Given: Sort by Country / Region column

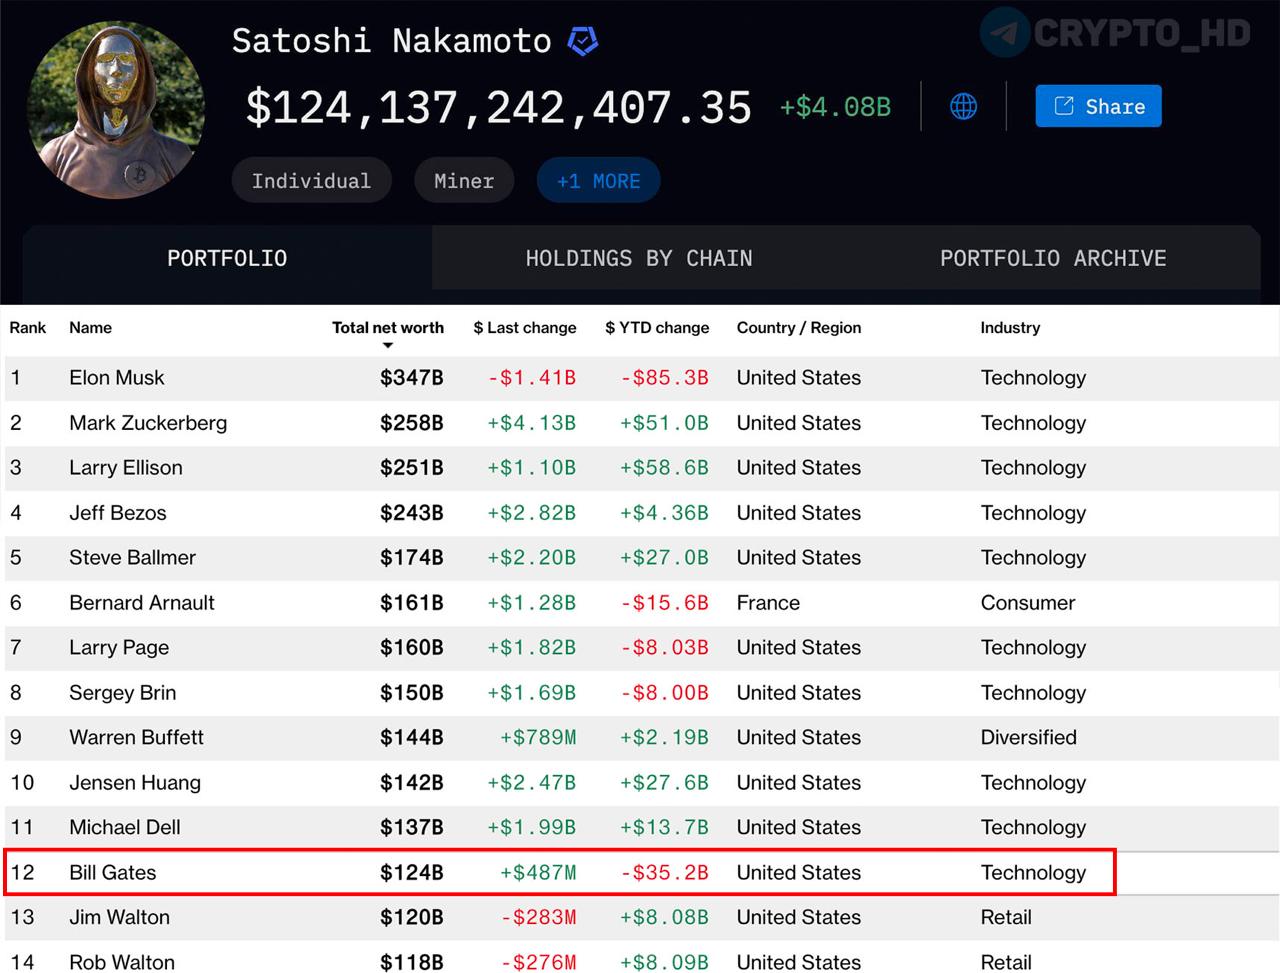Looking at the screenshot, I should [x=799, y=328].
